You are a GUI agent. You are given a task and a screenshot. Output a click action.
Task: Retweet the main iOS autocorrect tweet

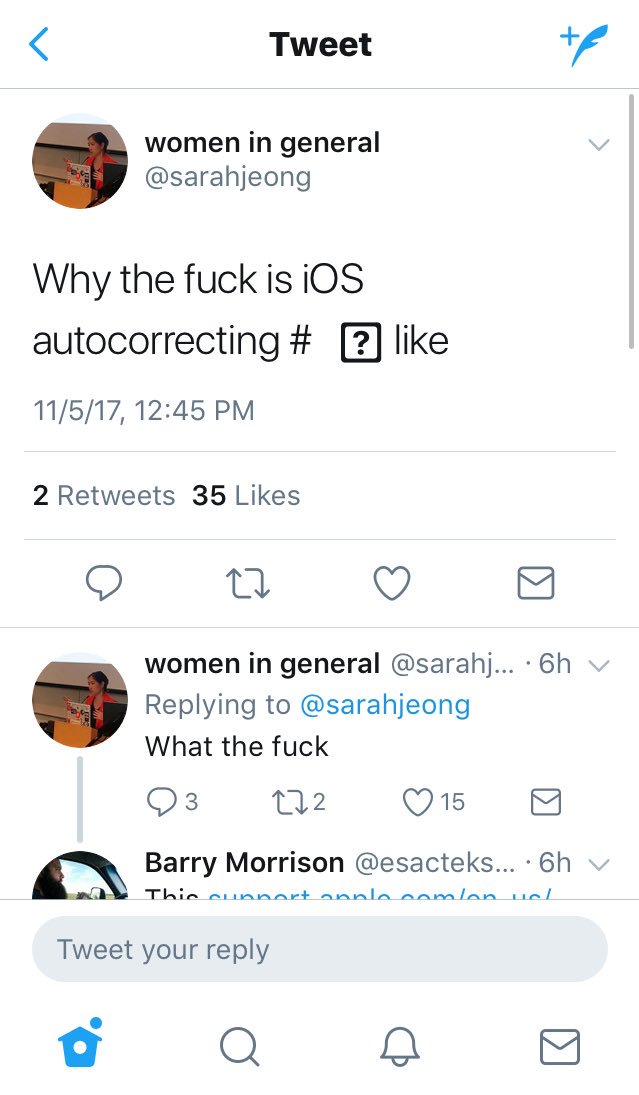248,583
